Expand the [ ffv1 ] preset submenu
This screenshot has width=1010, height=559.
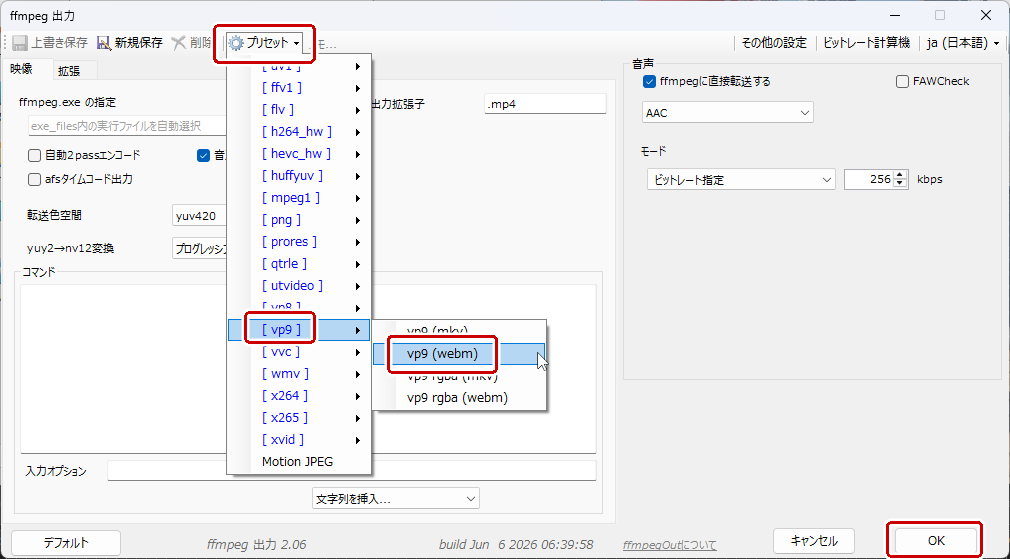pyautogui.click(x=299, y=88)
